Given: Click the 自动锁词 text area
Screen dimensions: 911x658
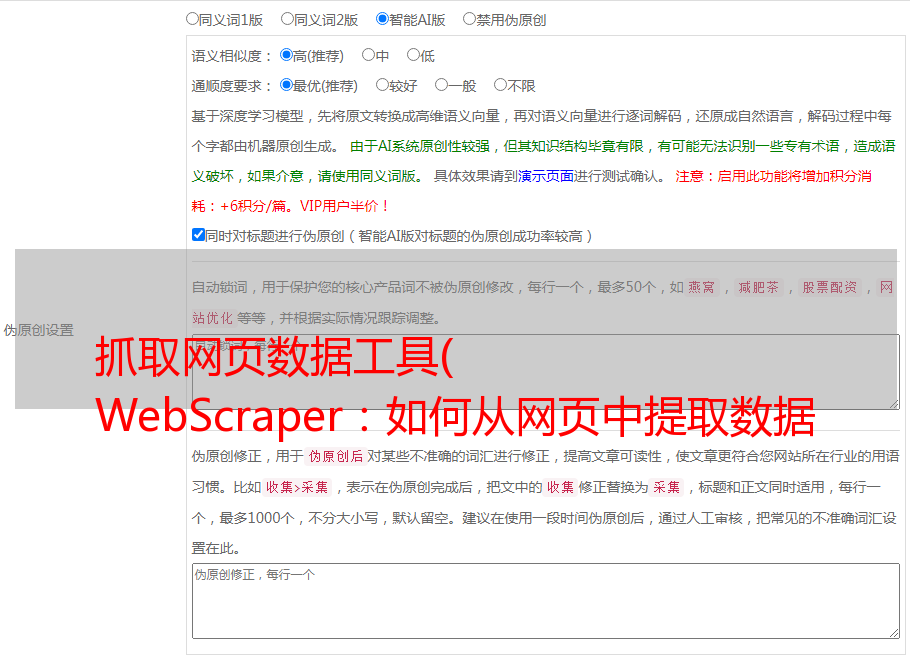Looking at the screenshot, I should pyautogui.click(x=546, y=372).
